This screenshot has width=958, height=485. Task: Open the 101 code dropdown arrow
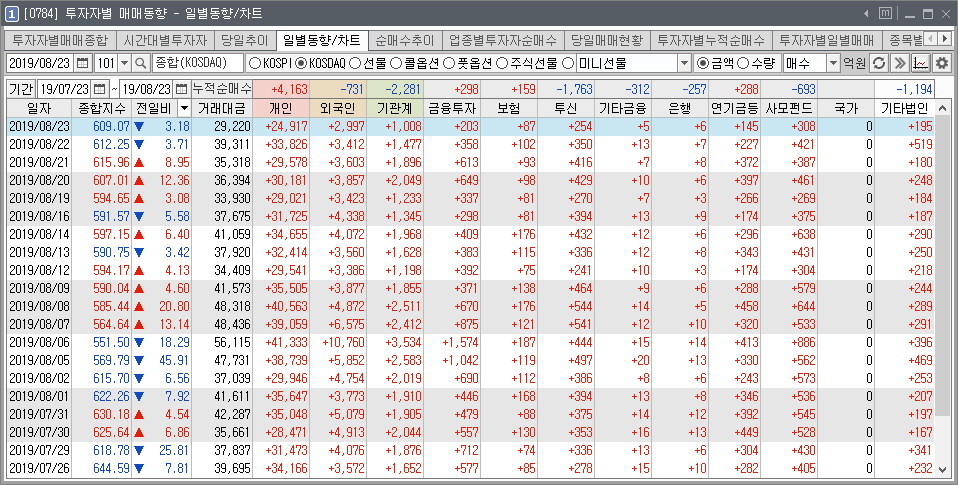(x=125, y=63)
